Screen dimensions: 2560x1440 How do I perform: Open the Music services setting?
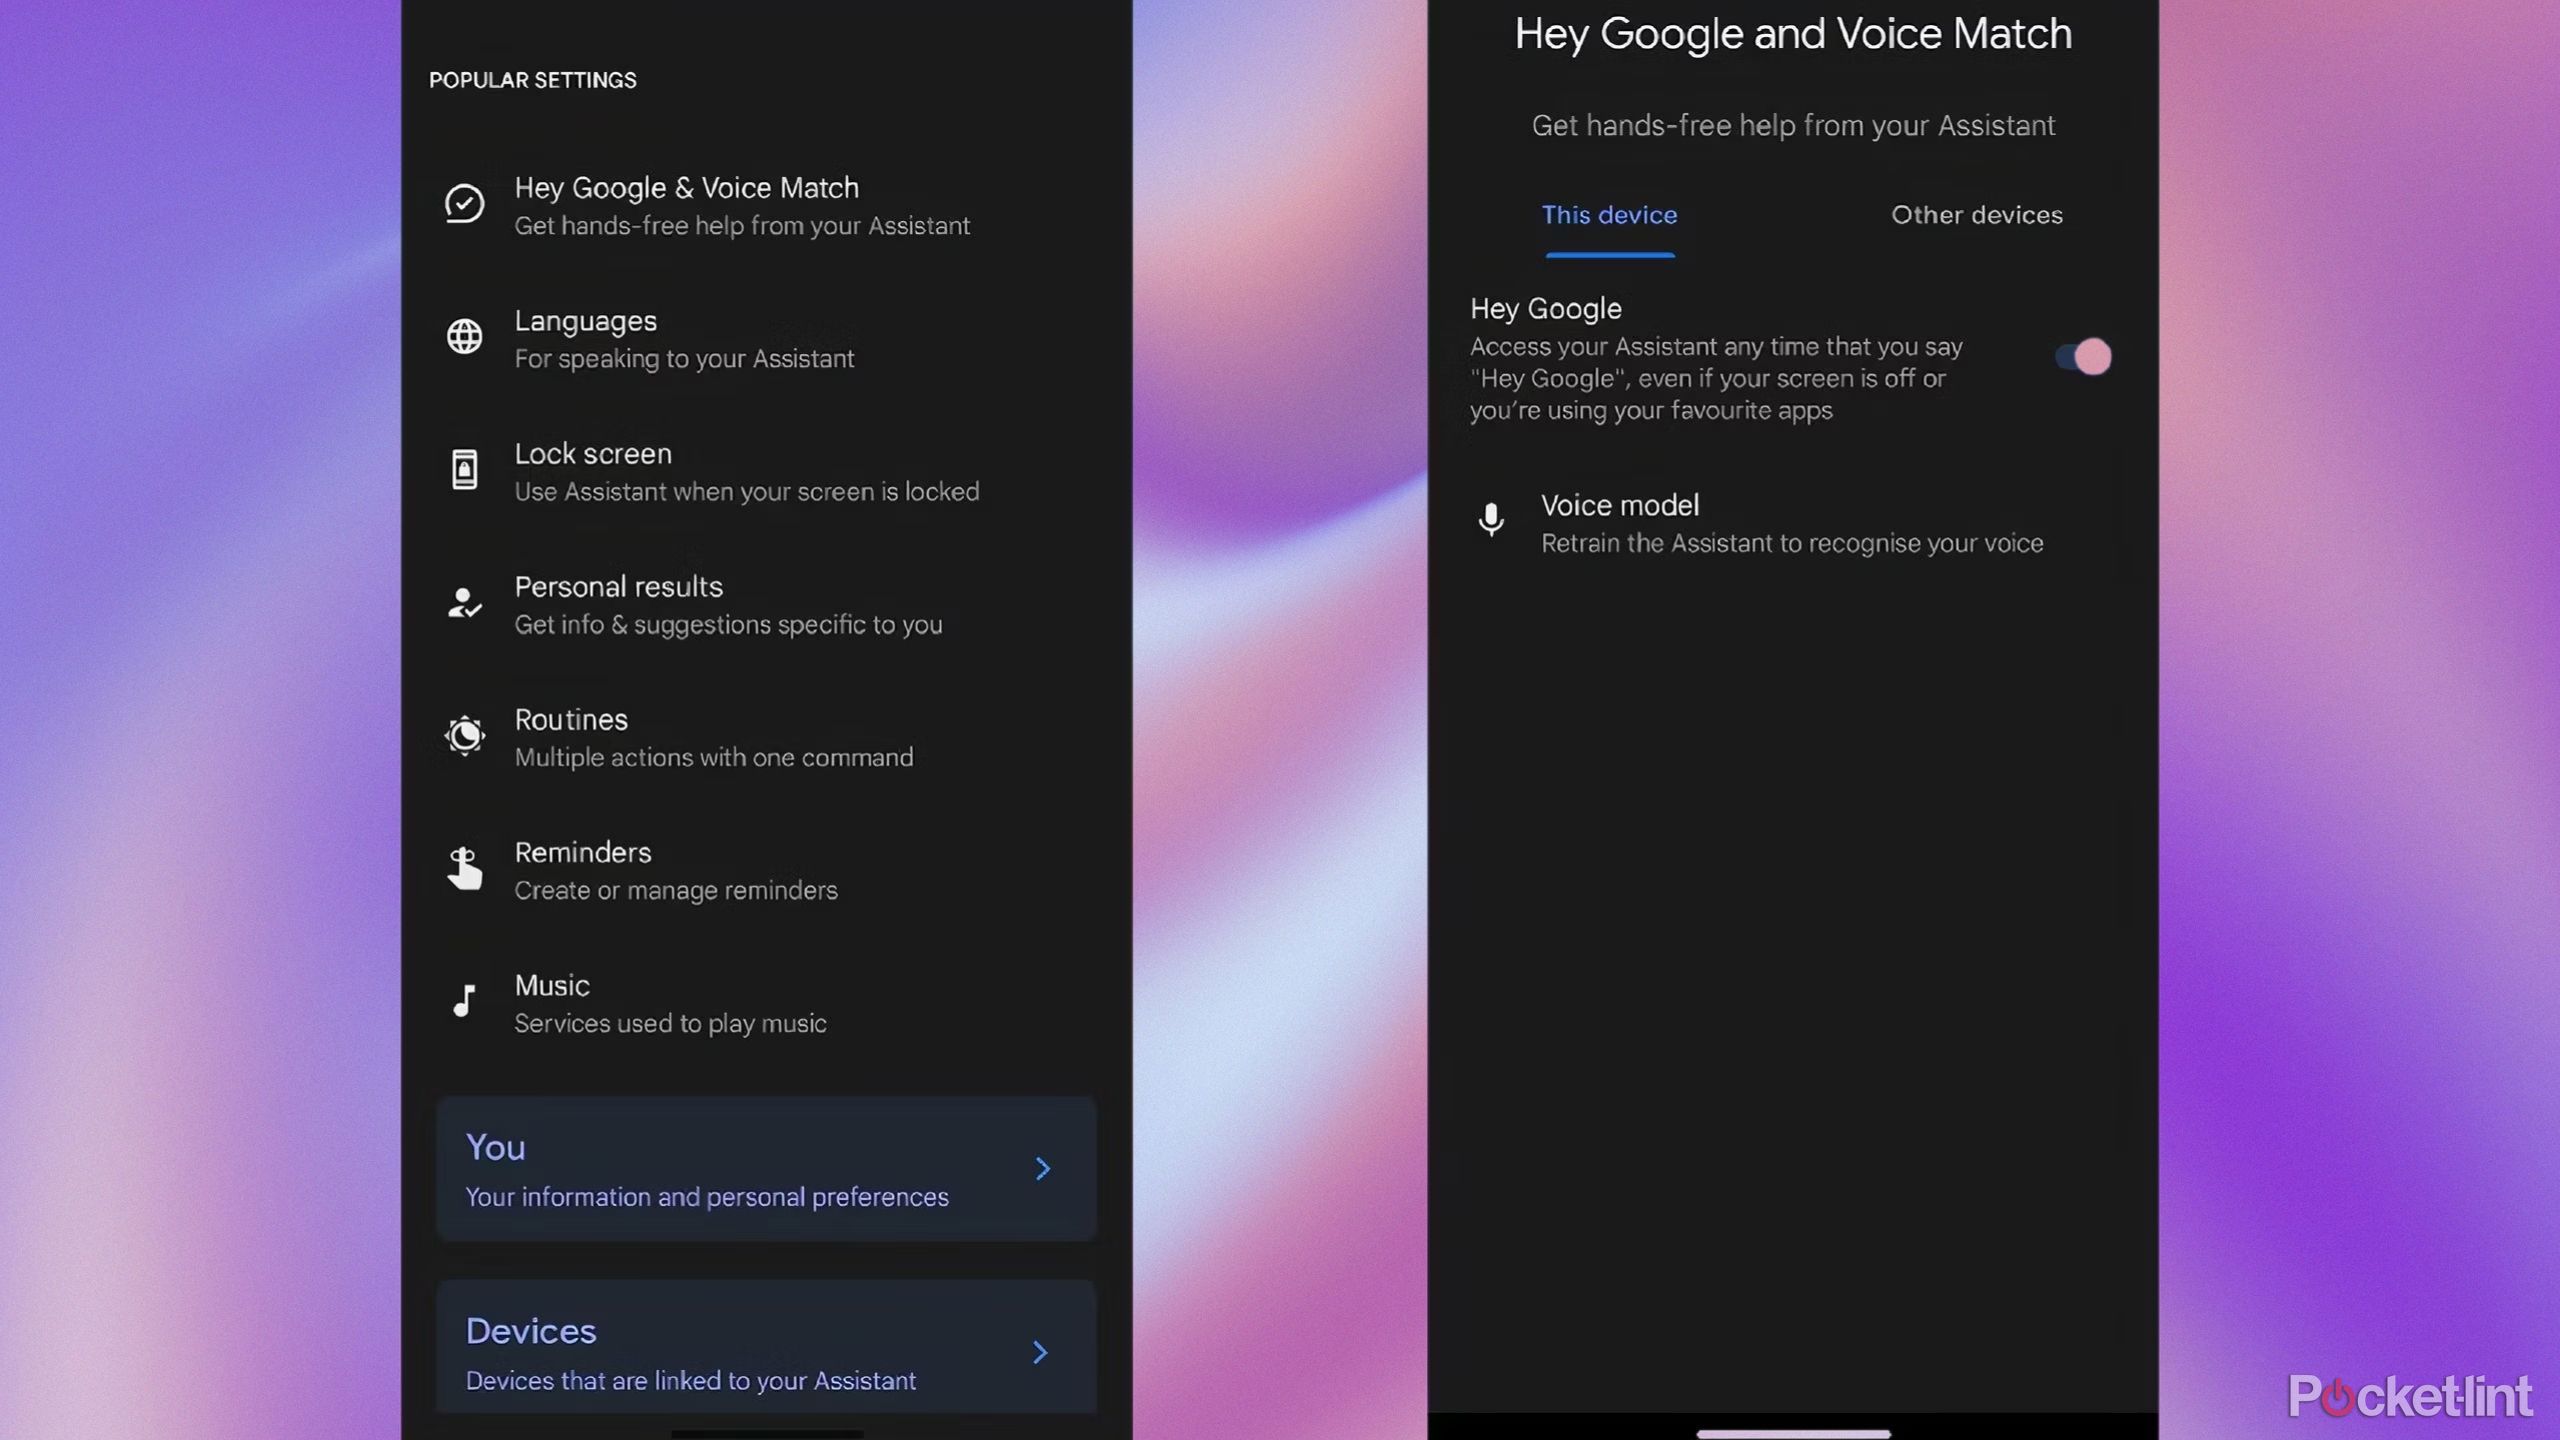tap(766, 1003)
